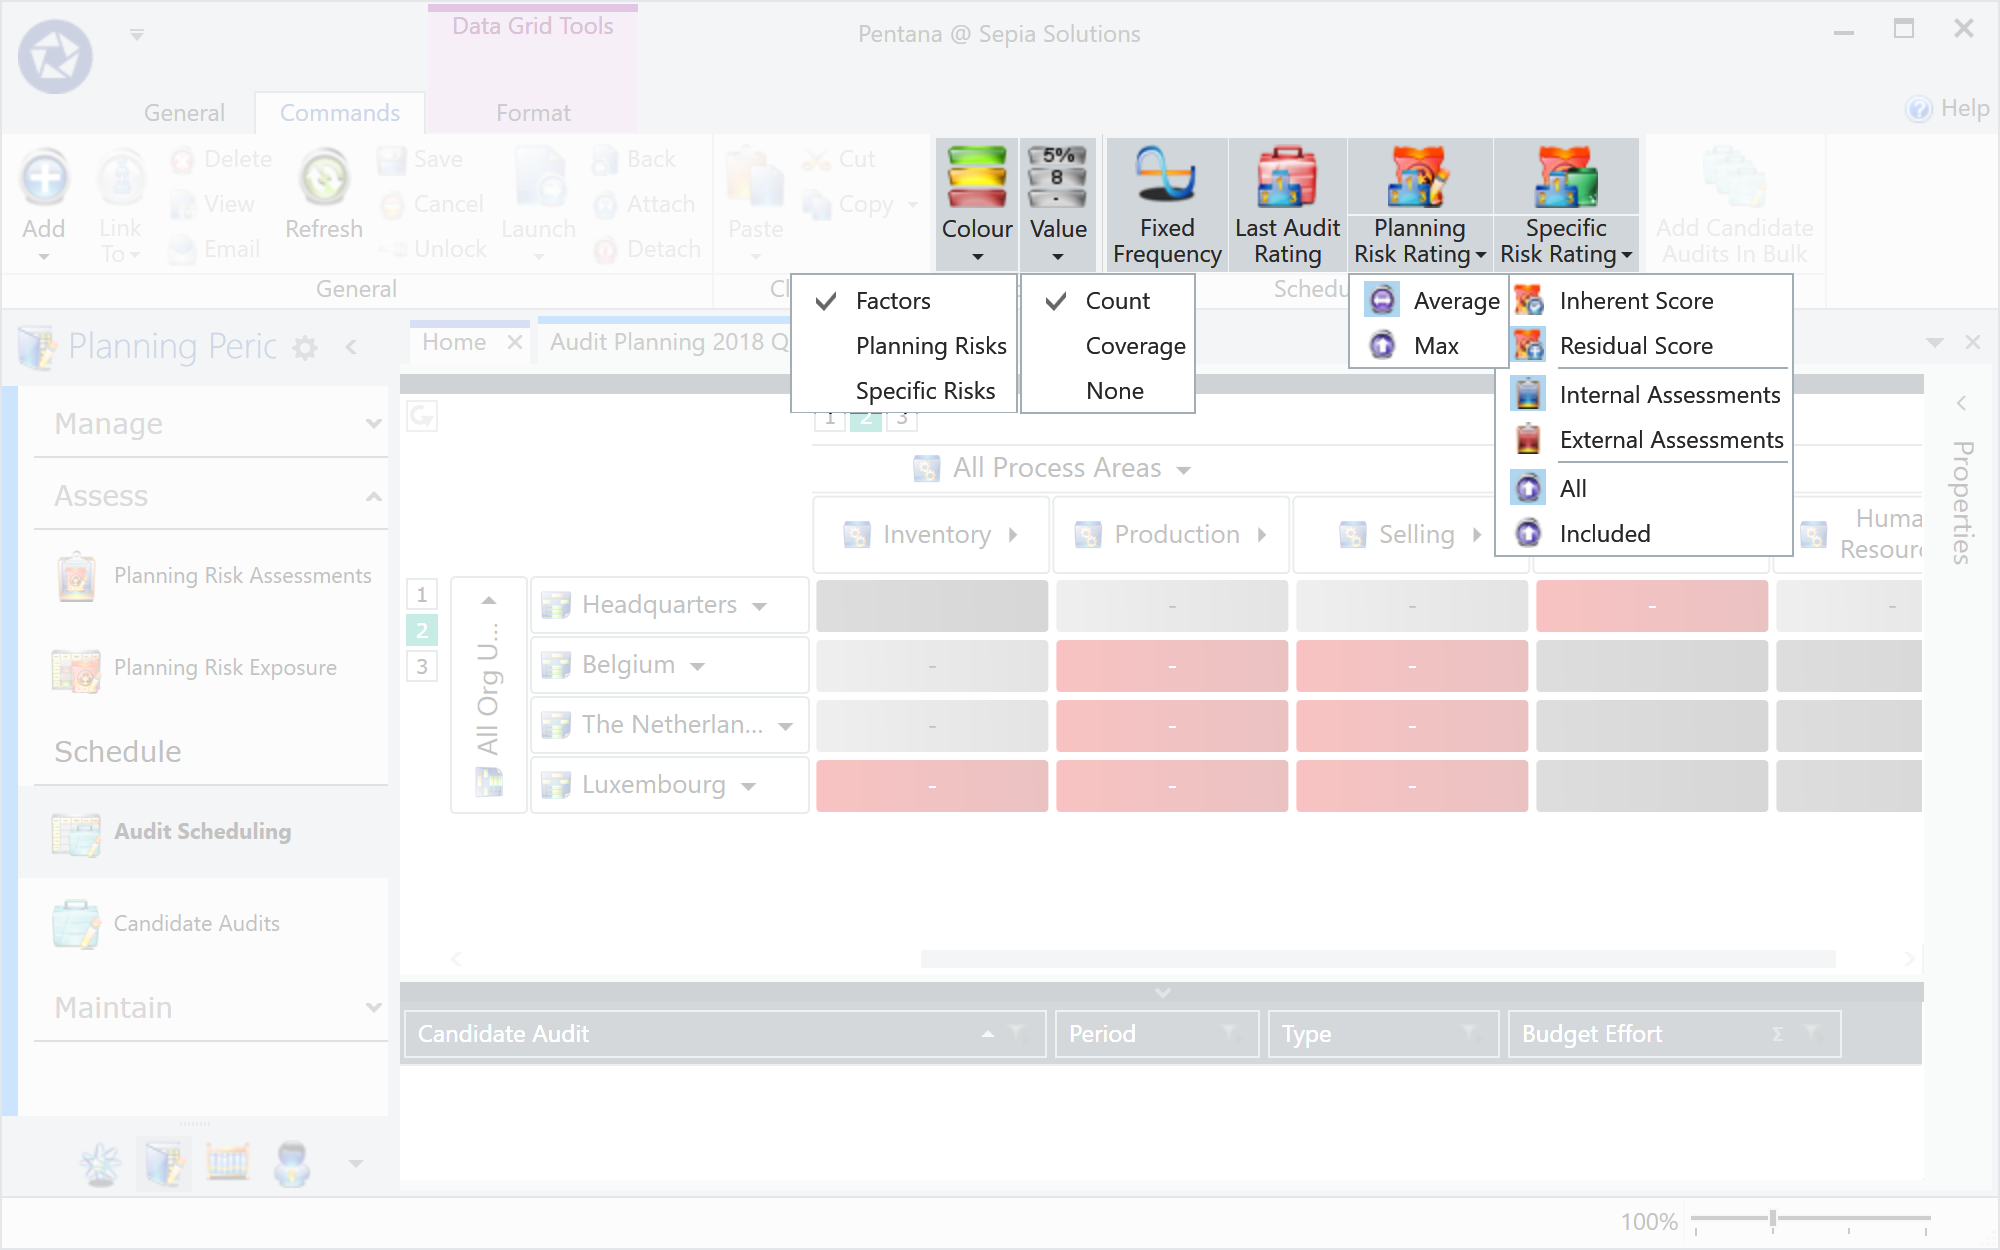Uncheck Factors in the Colour menu
Image resolution: width=2000 pixels, height=1250 pixels.
pyautogui.click(x=891, y=300)
